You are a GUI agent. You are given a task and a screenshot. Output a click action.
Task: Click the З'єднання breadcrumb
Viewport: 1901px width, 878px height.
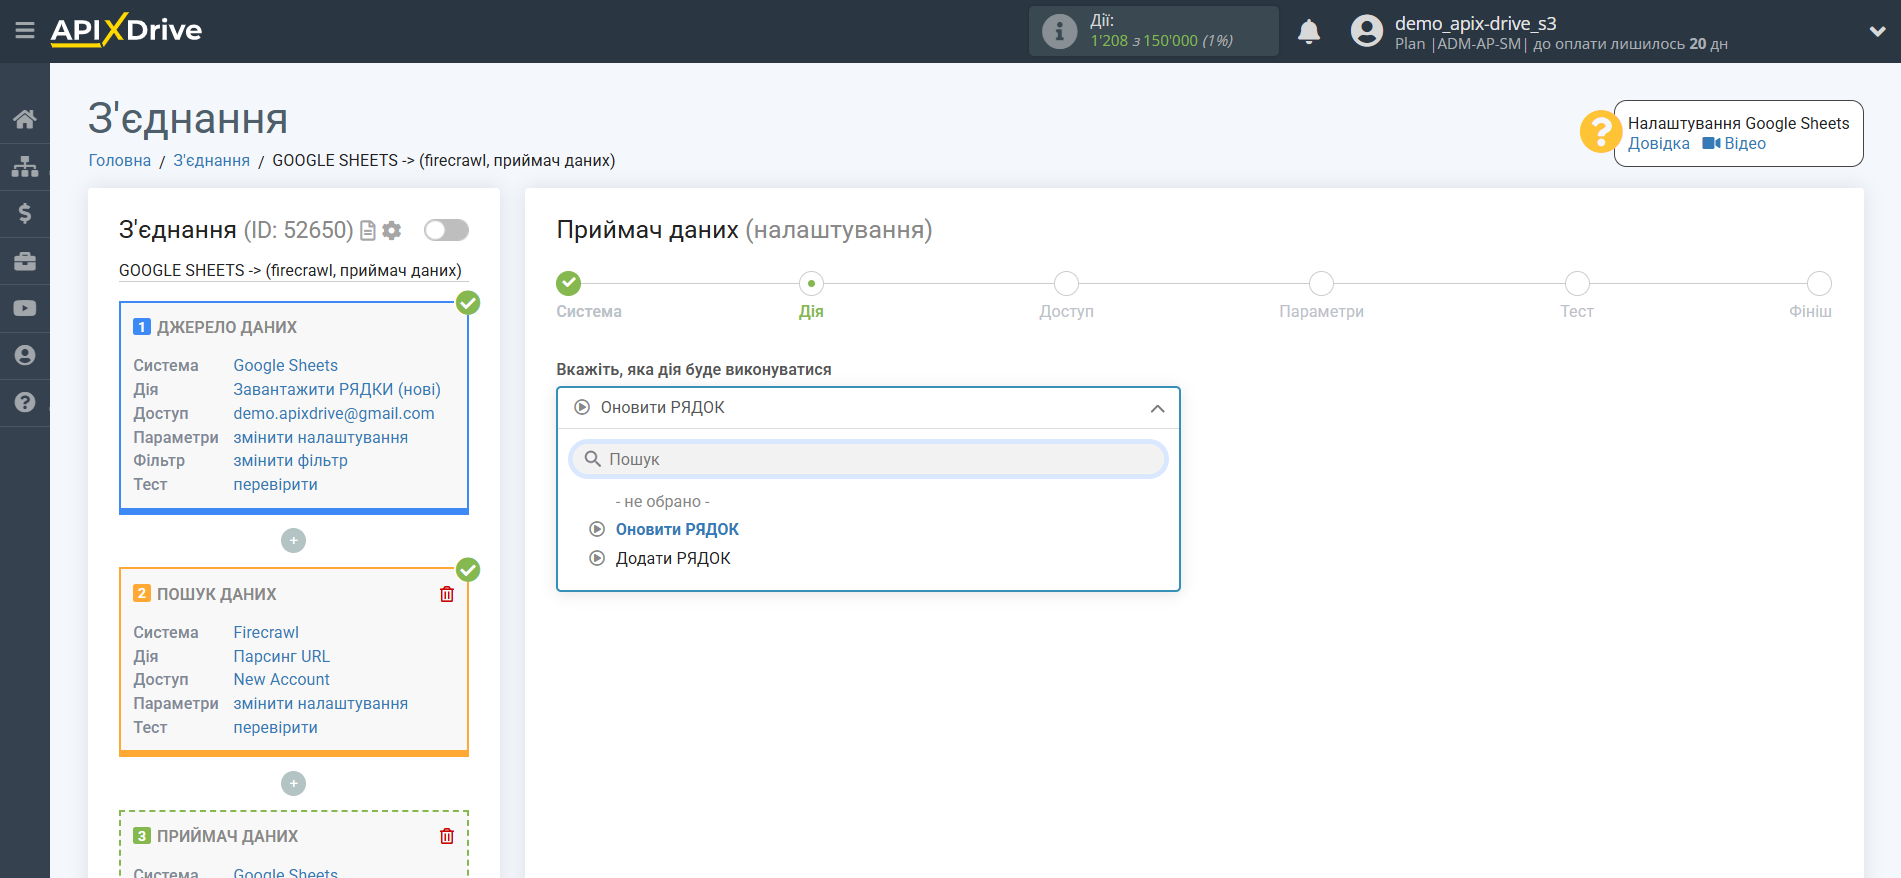[211, 161]
